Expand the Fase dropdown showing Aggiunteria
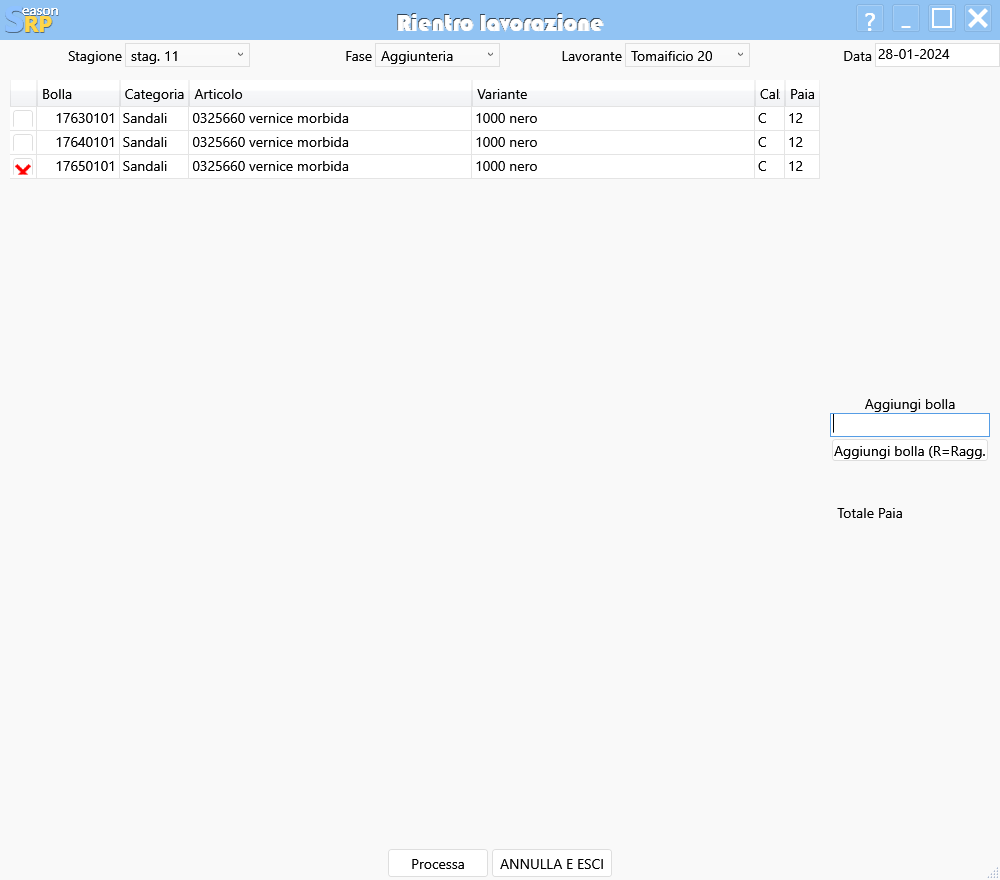Viewport: 1000px width, 880px height. pos(437,56)
